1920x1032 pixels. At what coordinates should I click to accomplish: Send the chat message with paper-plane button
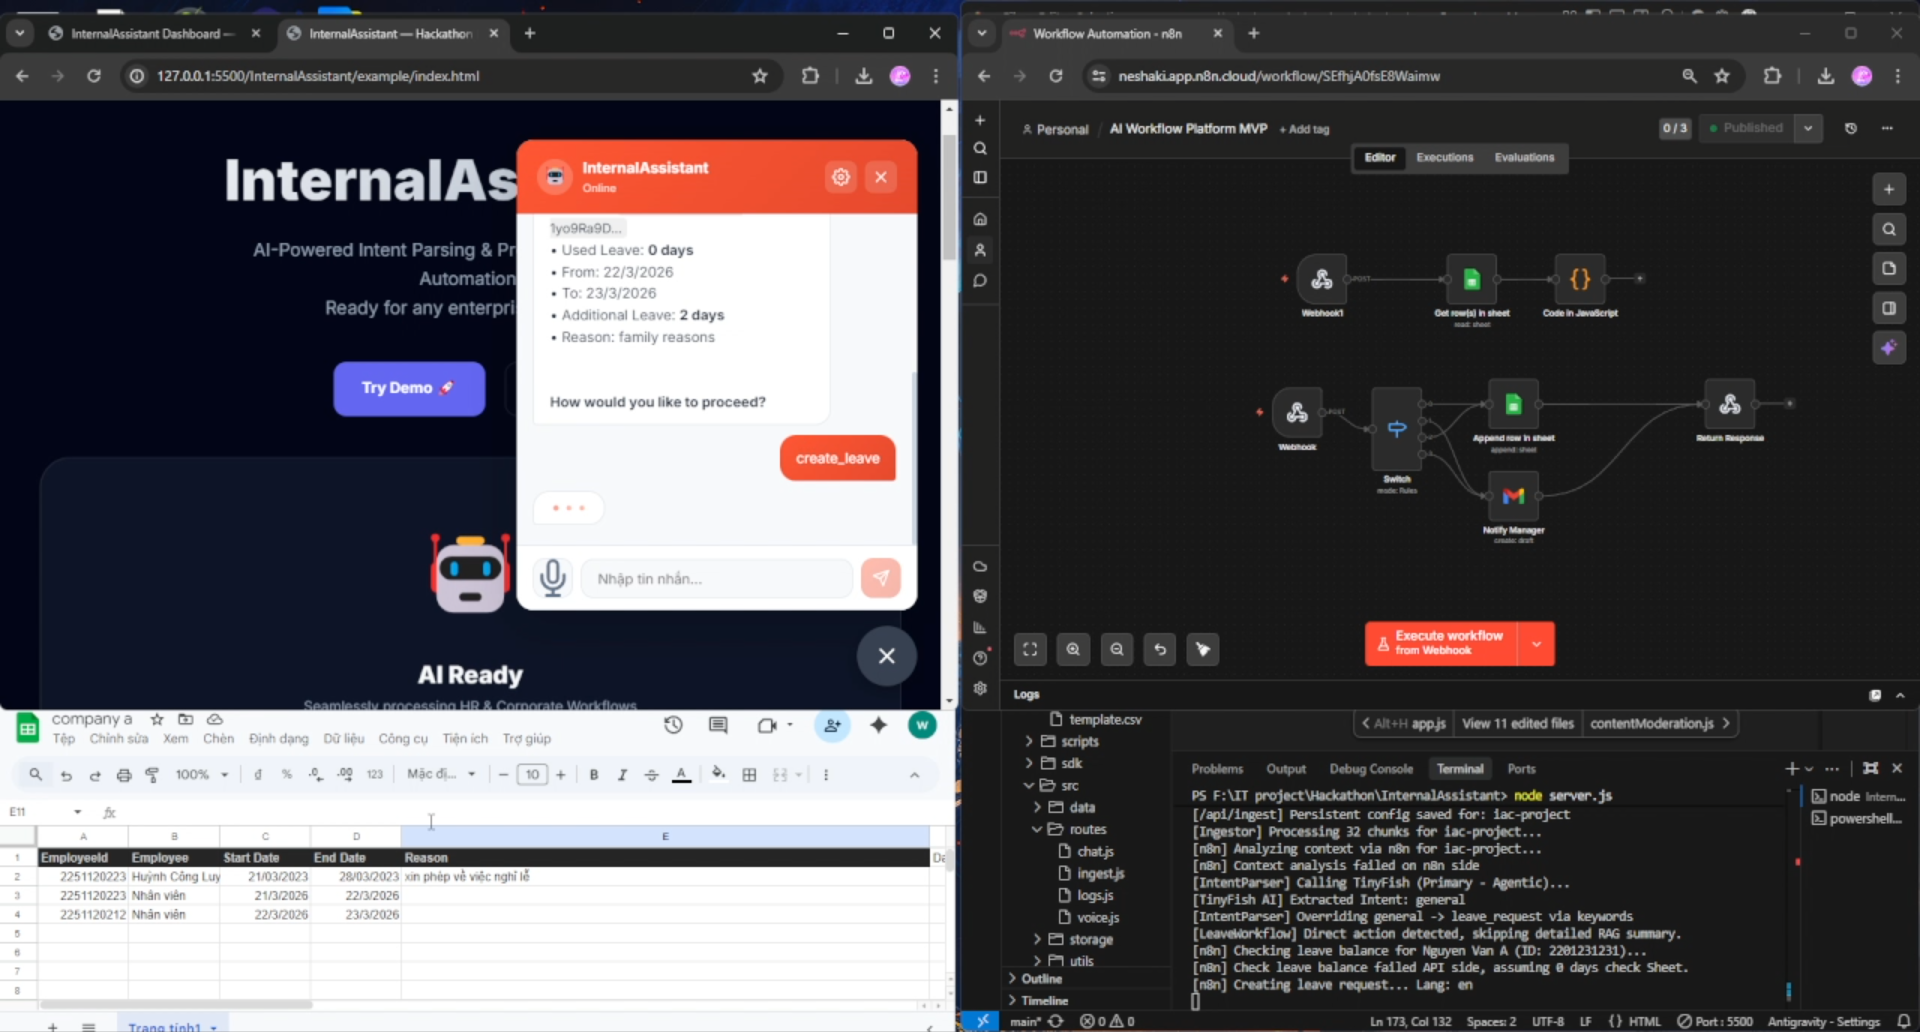coord(880,578)
